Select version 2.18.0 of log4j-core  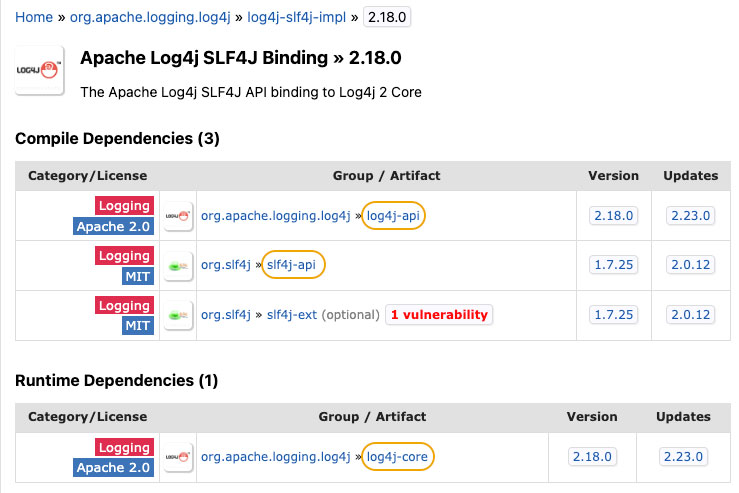pos(592,457)
